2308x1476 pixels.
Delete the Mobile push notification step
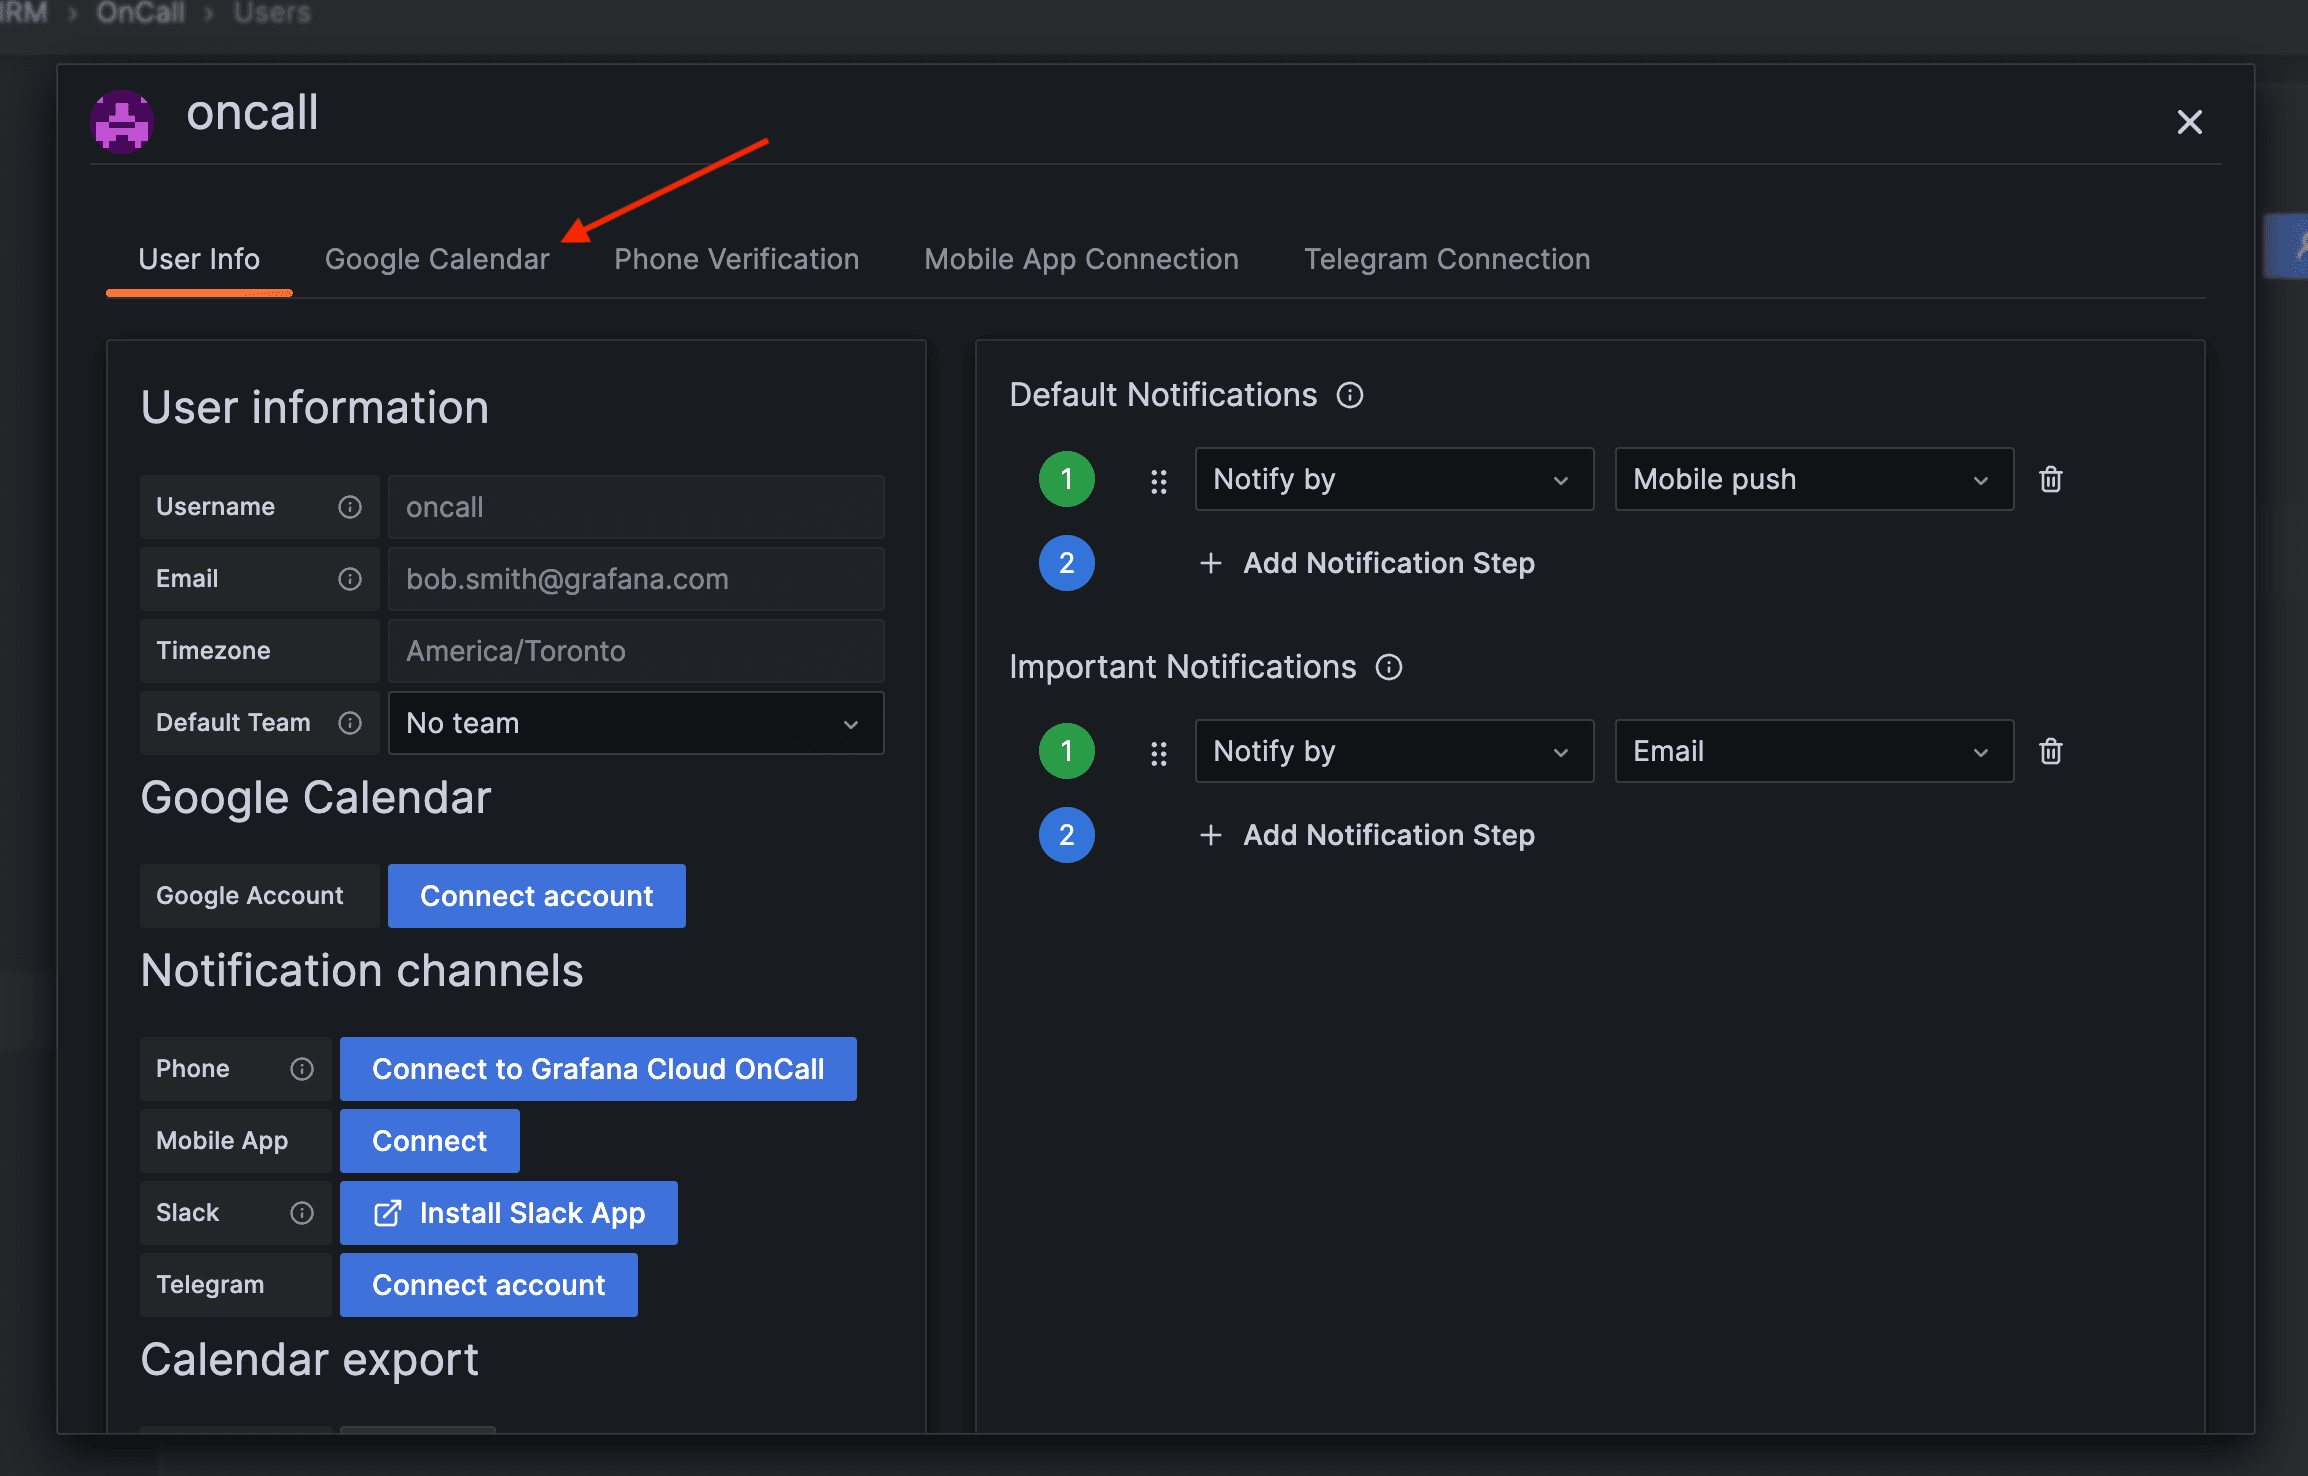2051,479
